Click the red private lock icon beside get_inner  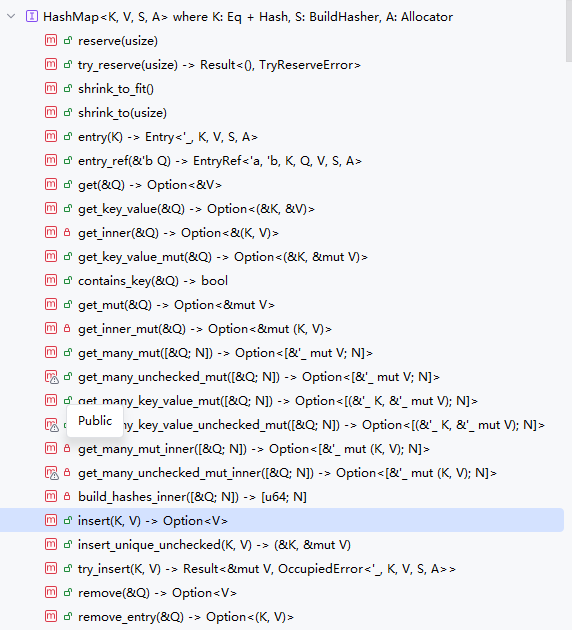(67, 233)
